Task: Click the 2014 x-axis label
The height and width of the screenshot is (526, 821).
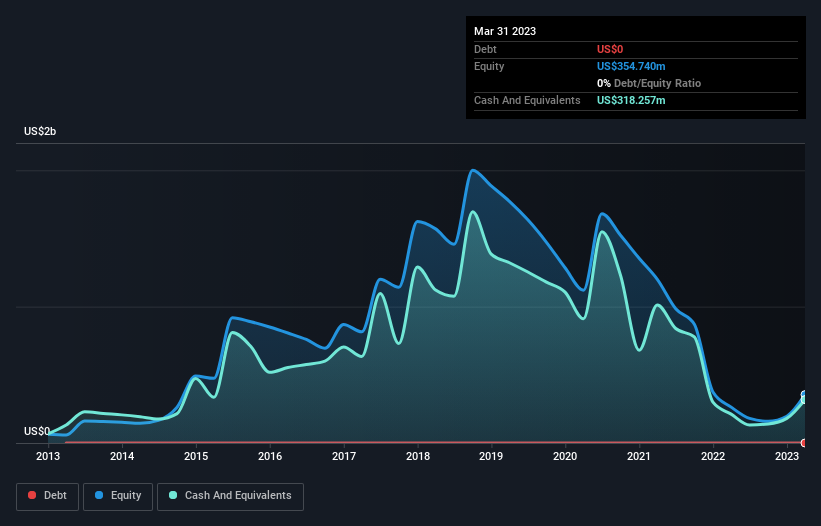Action: coord(122,456)
